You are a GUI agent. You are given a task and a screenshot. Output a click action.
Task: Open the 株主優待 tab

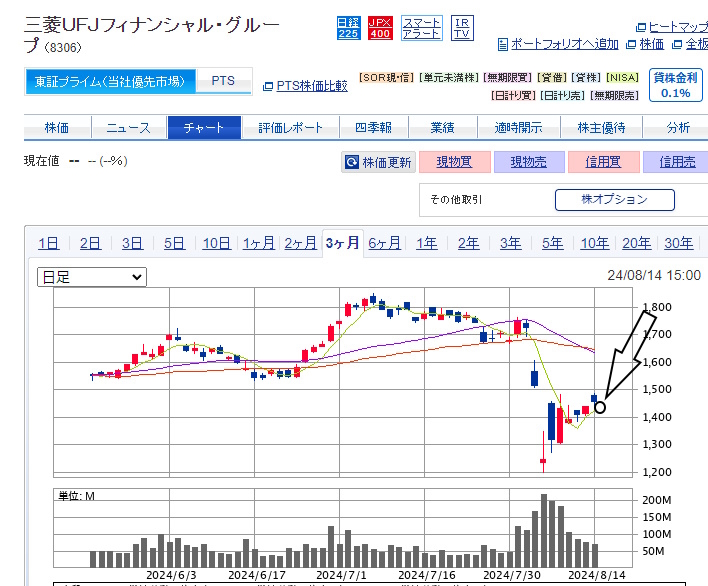(601, 128)
